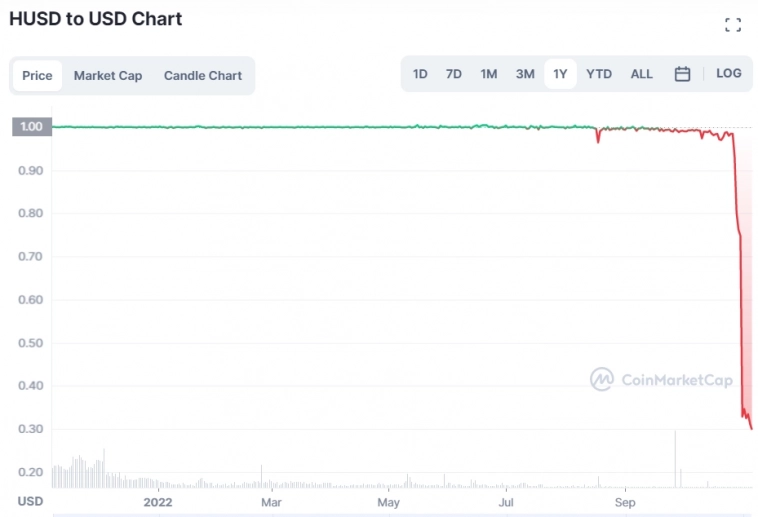Open the calendar date picker
Image resolution: width=758 pixels, height=517 pixels.
tap(682, 74)
